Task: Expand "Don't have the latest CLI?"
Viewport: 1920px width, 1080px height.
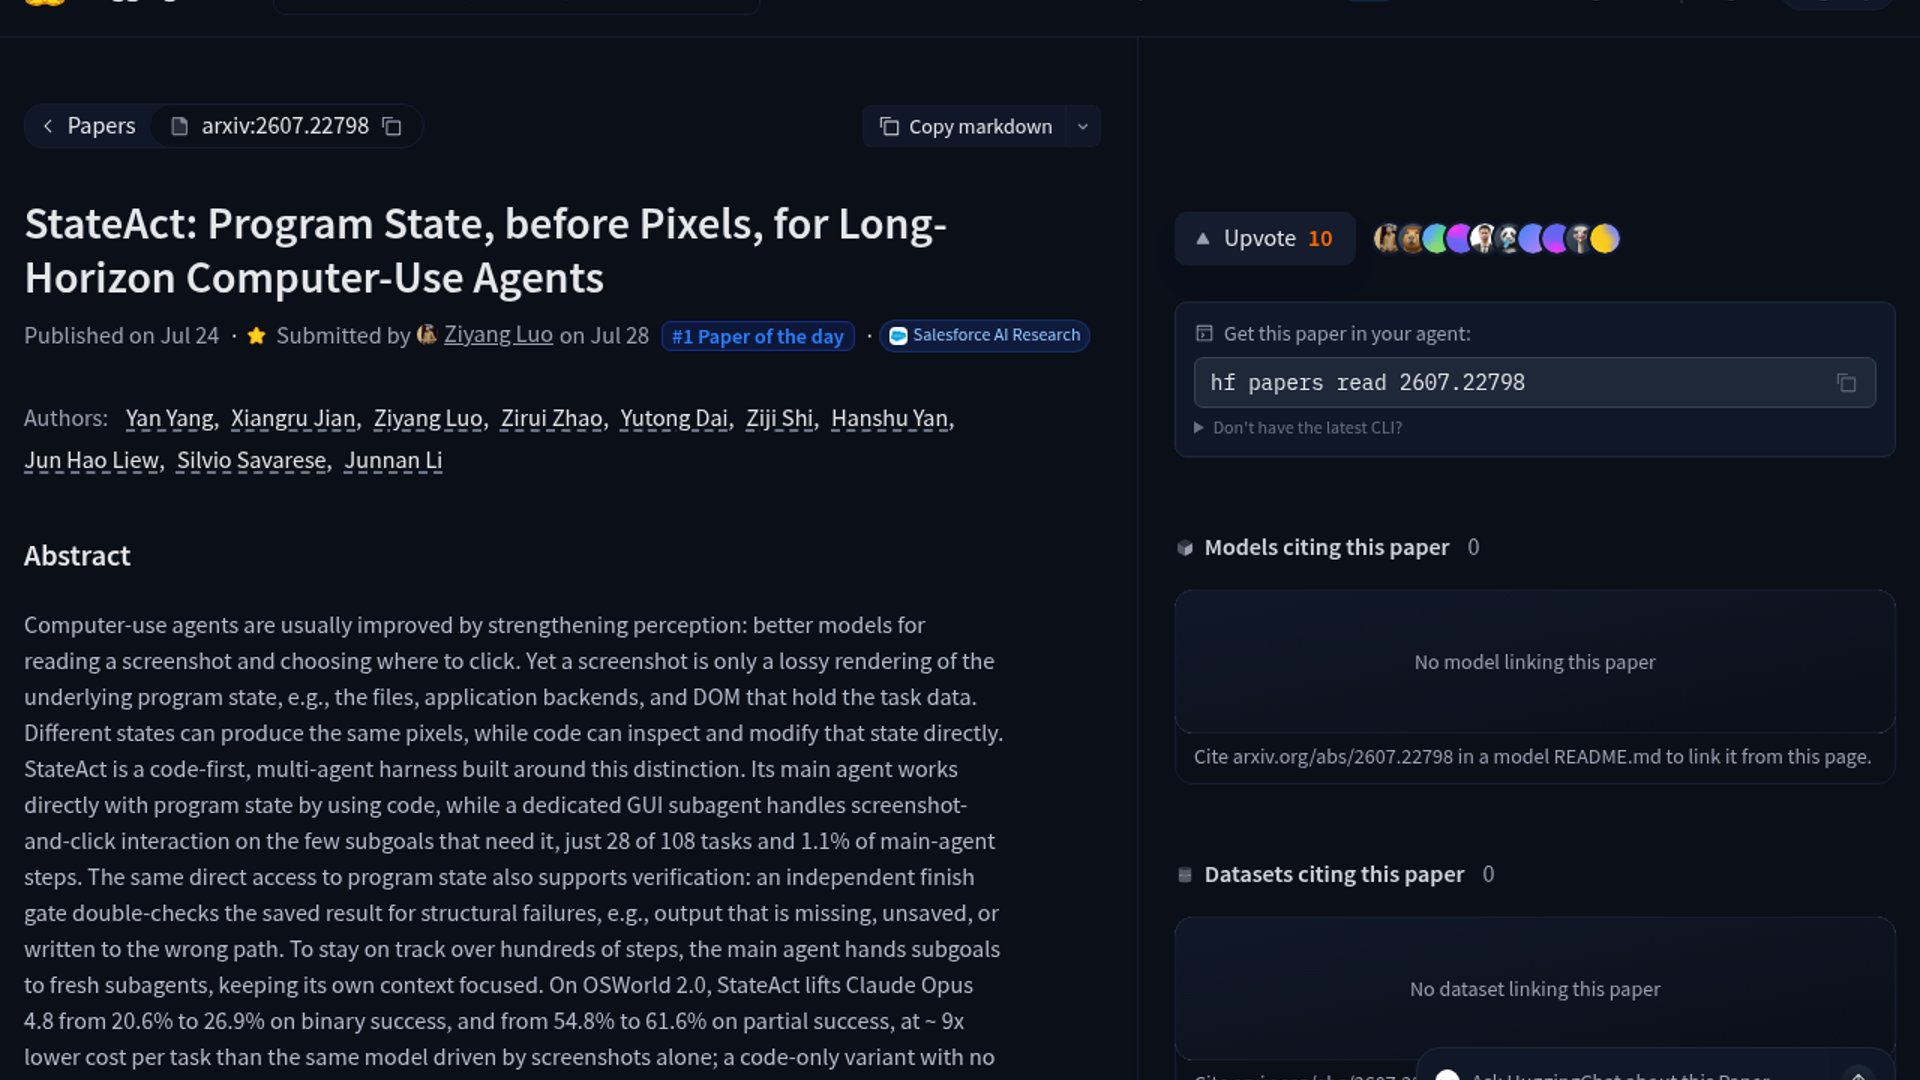Action: (x=1298, y=428)
